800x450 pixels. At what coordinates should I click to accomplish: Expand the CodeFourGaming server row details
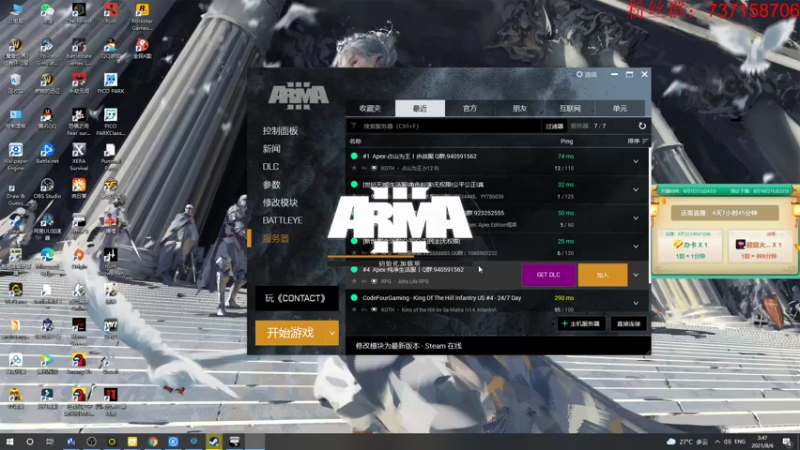click(x=636, y=303)
